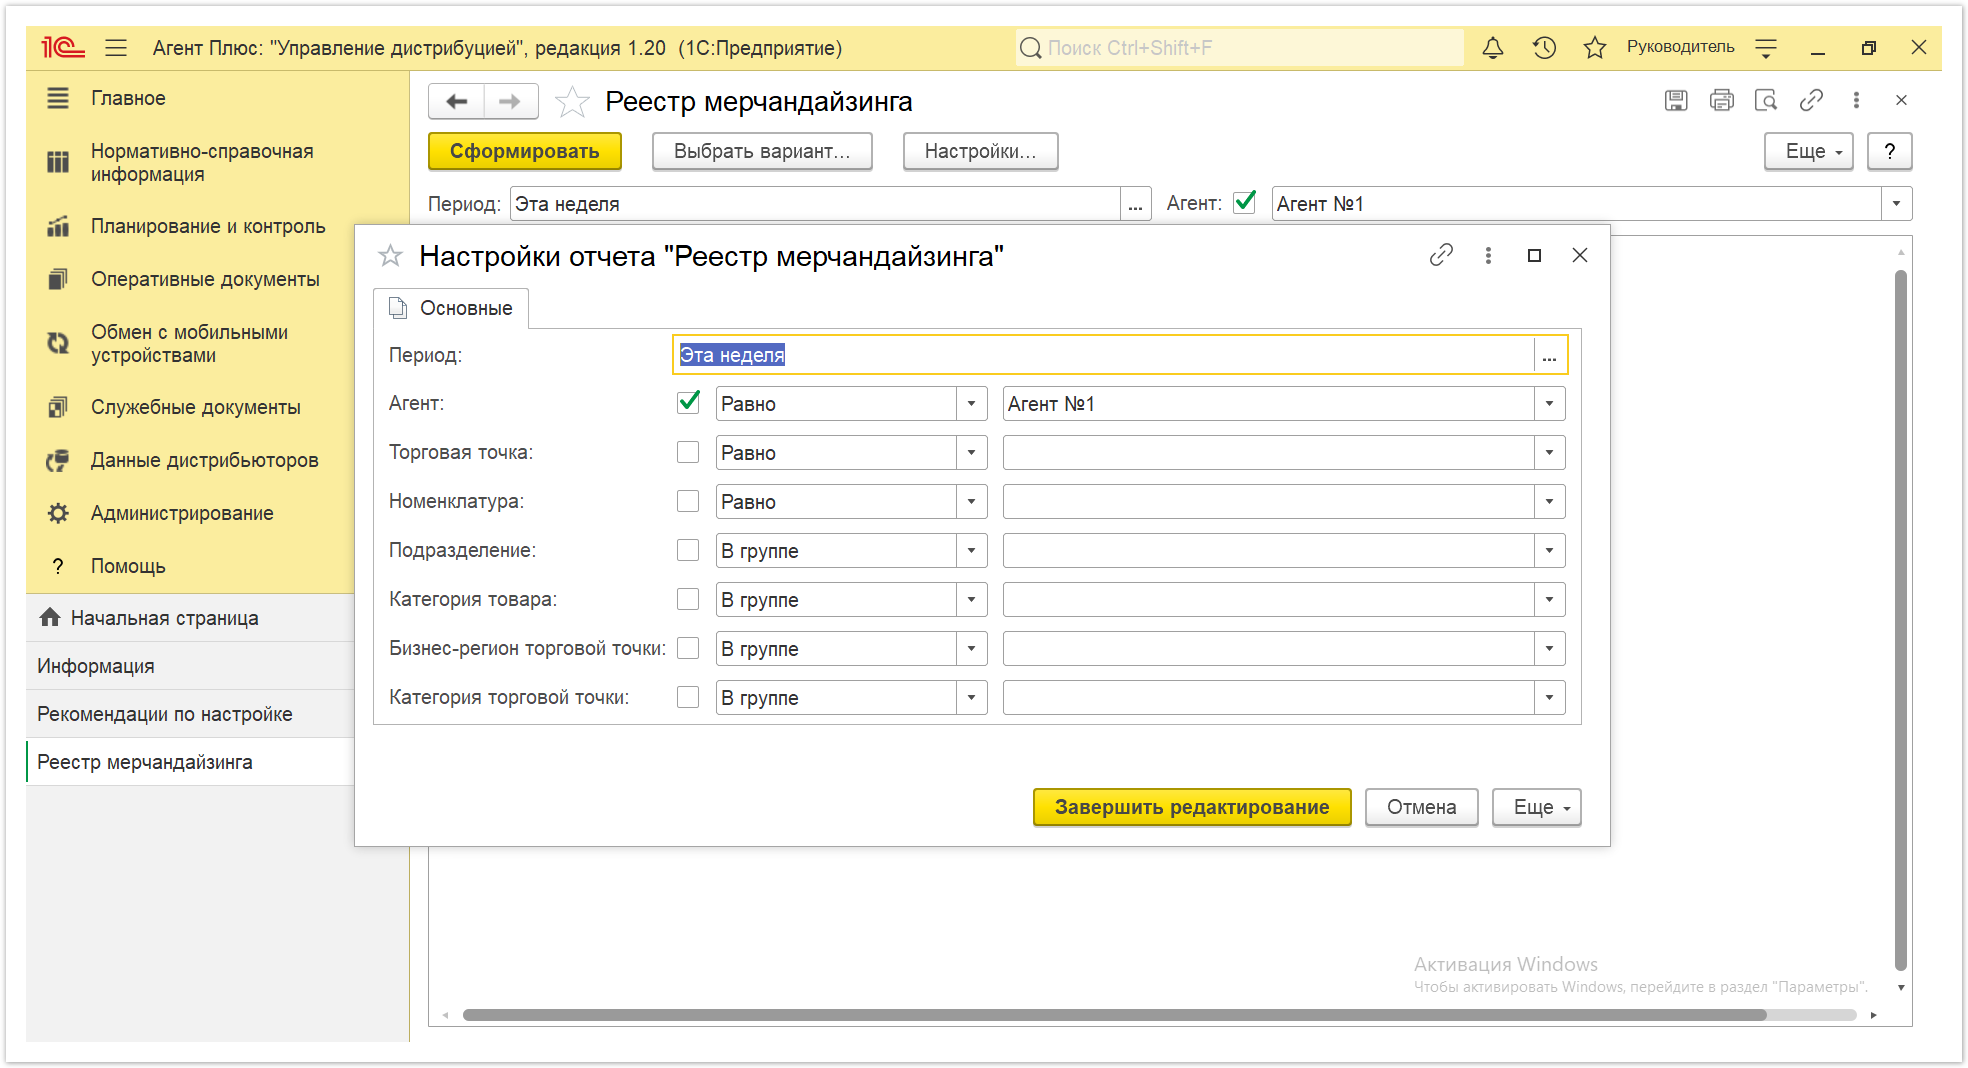The image size is (1968, 1068).
Task: Expand Бизнес-регион 'В группе' comparison dropdown
Action: 971,649
